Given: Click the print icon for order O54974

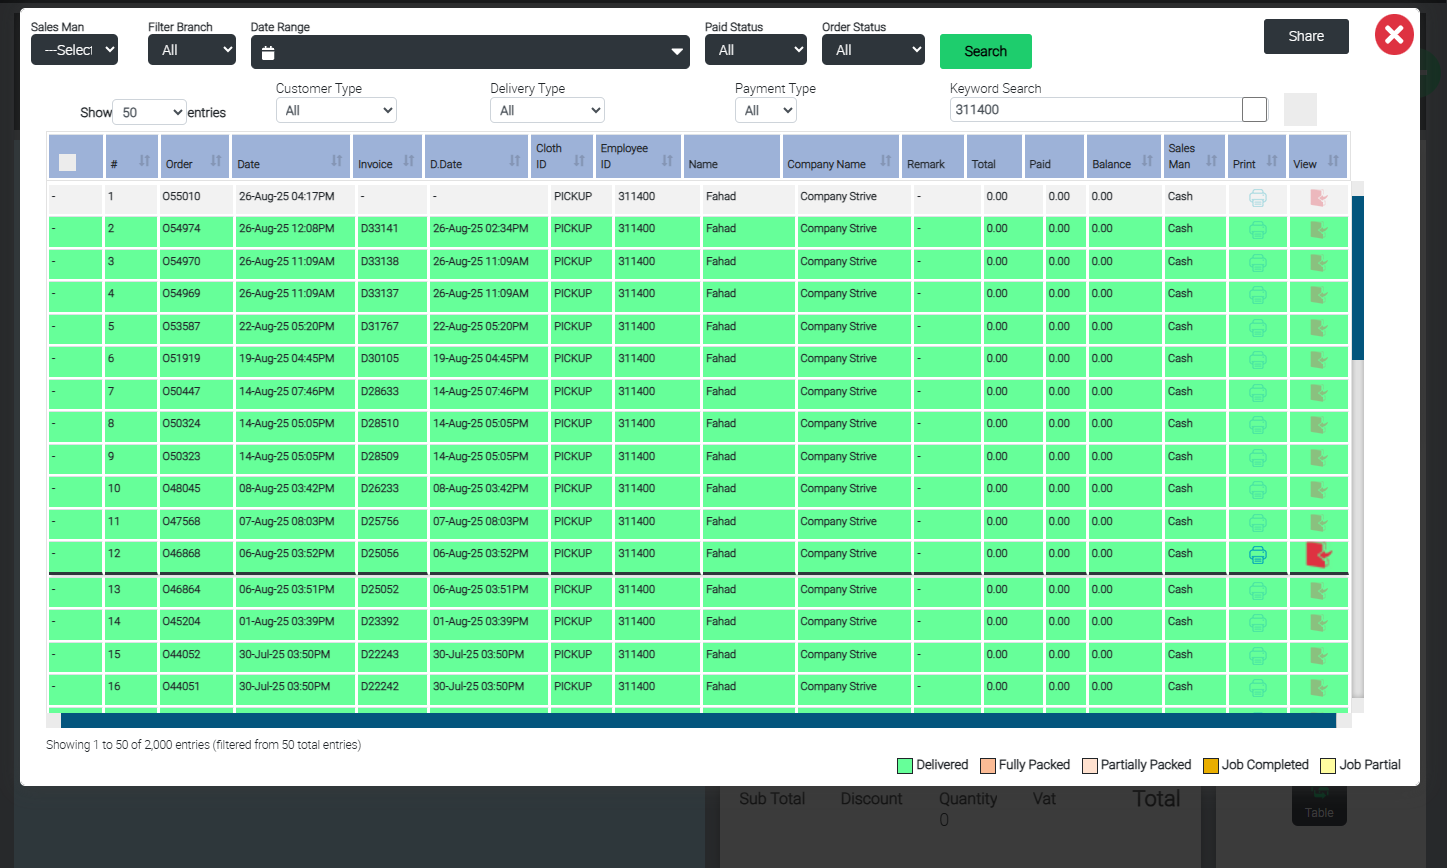Looking at the screenshot, I should coord(1257,230).
